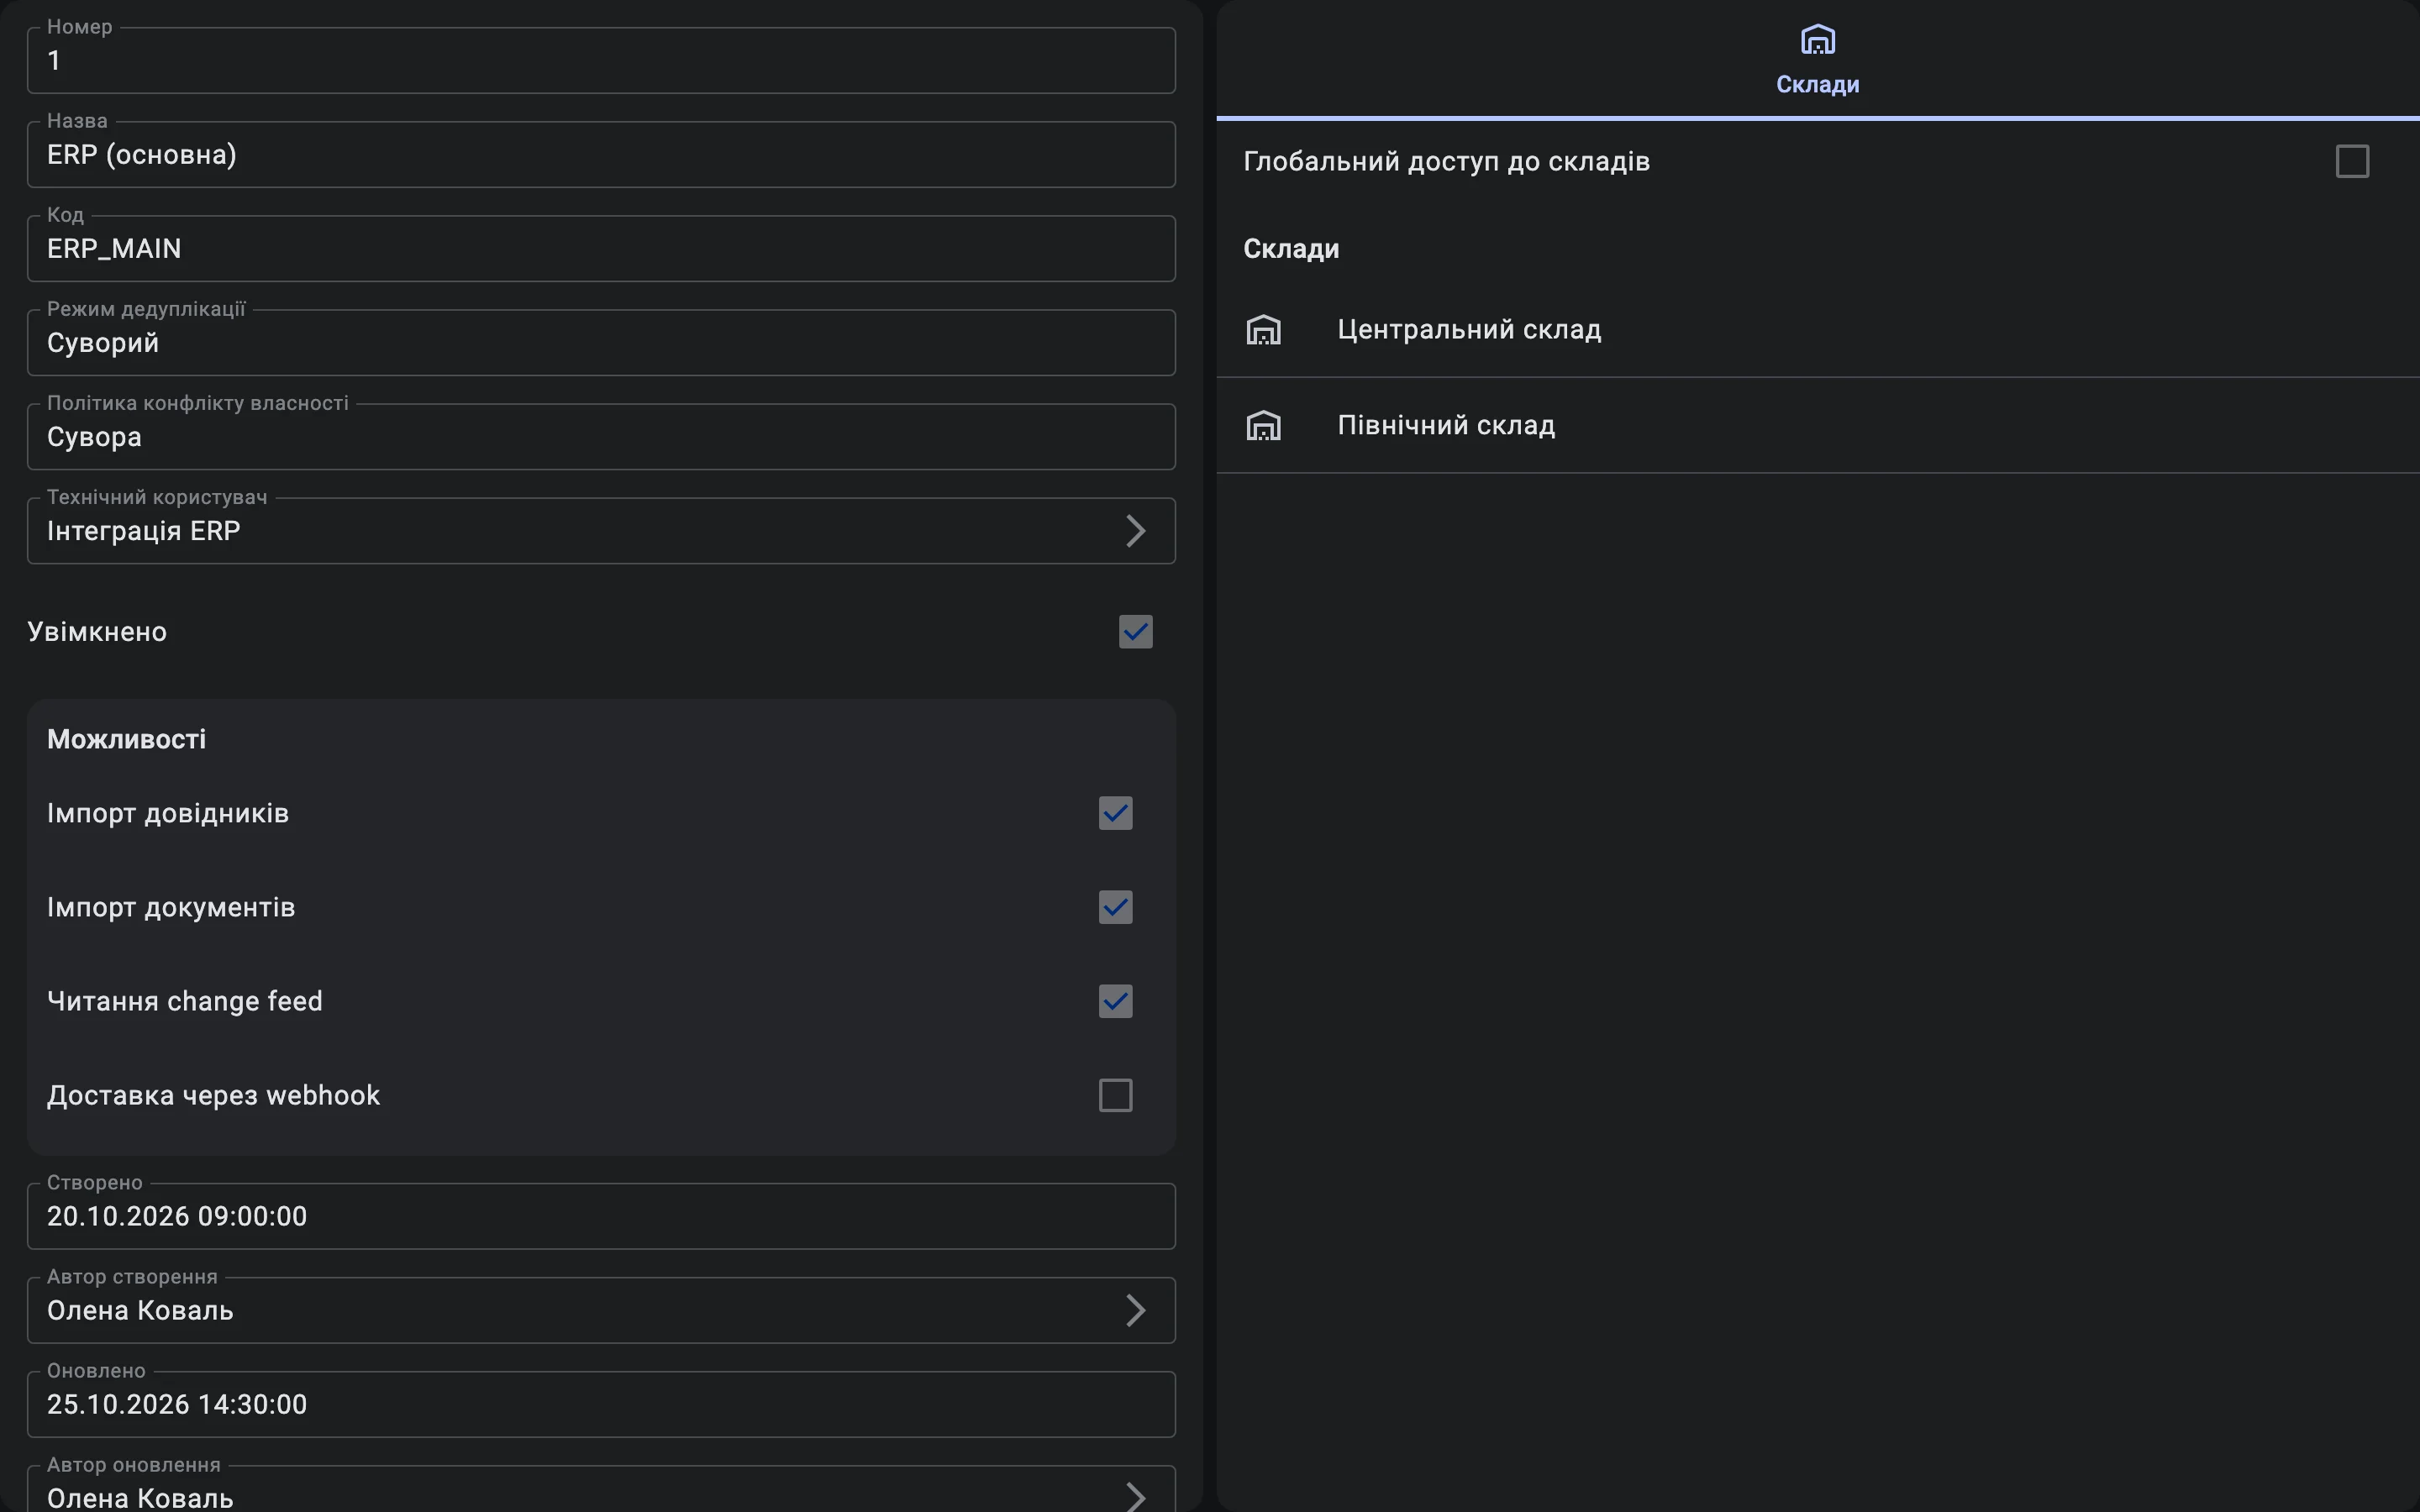Click the Код field with ERP_MAIN

click(x=601, y=249)
